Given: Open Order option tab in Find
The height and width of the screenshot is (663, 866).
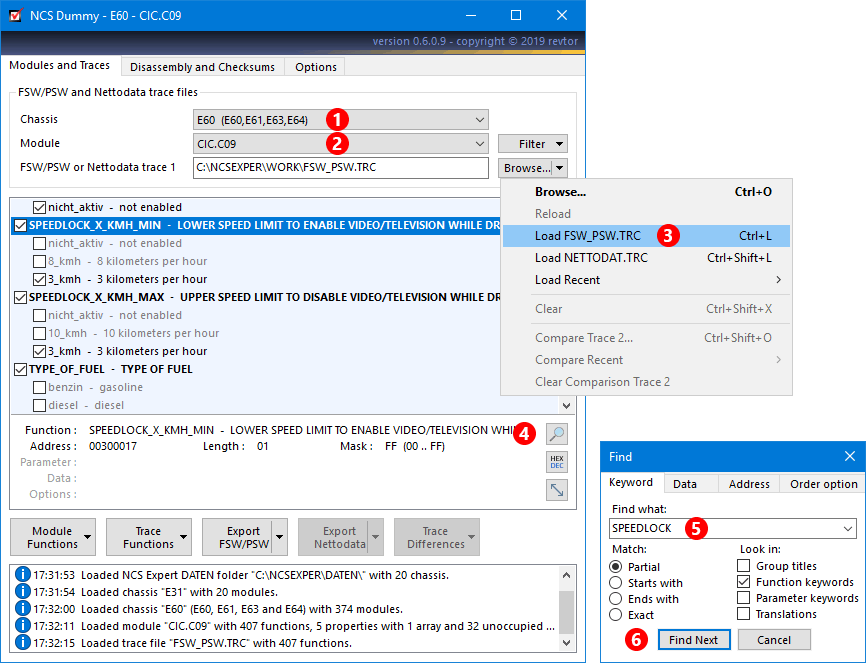Looking at the screenshot, I should point(823,484).
